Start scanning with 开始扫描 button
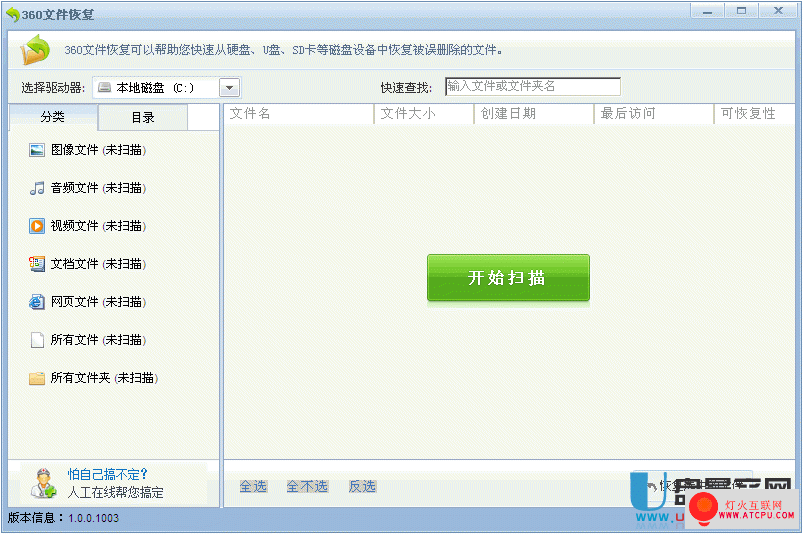 coord(508,278)
